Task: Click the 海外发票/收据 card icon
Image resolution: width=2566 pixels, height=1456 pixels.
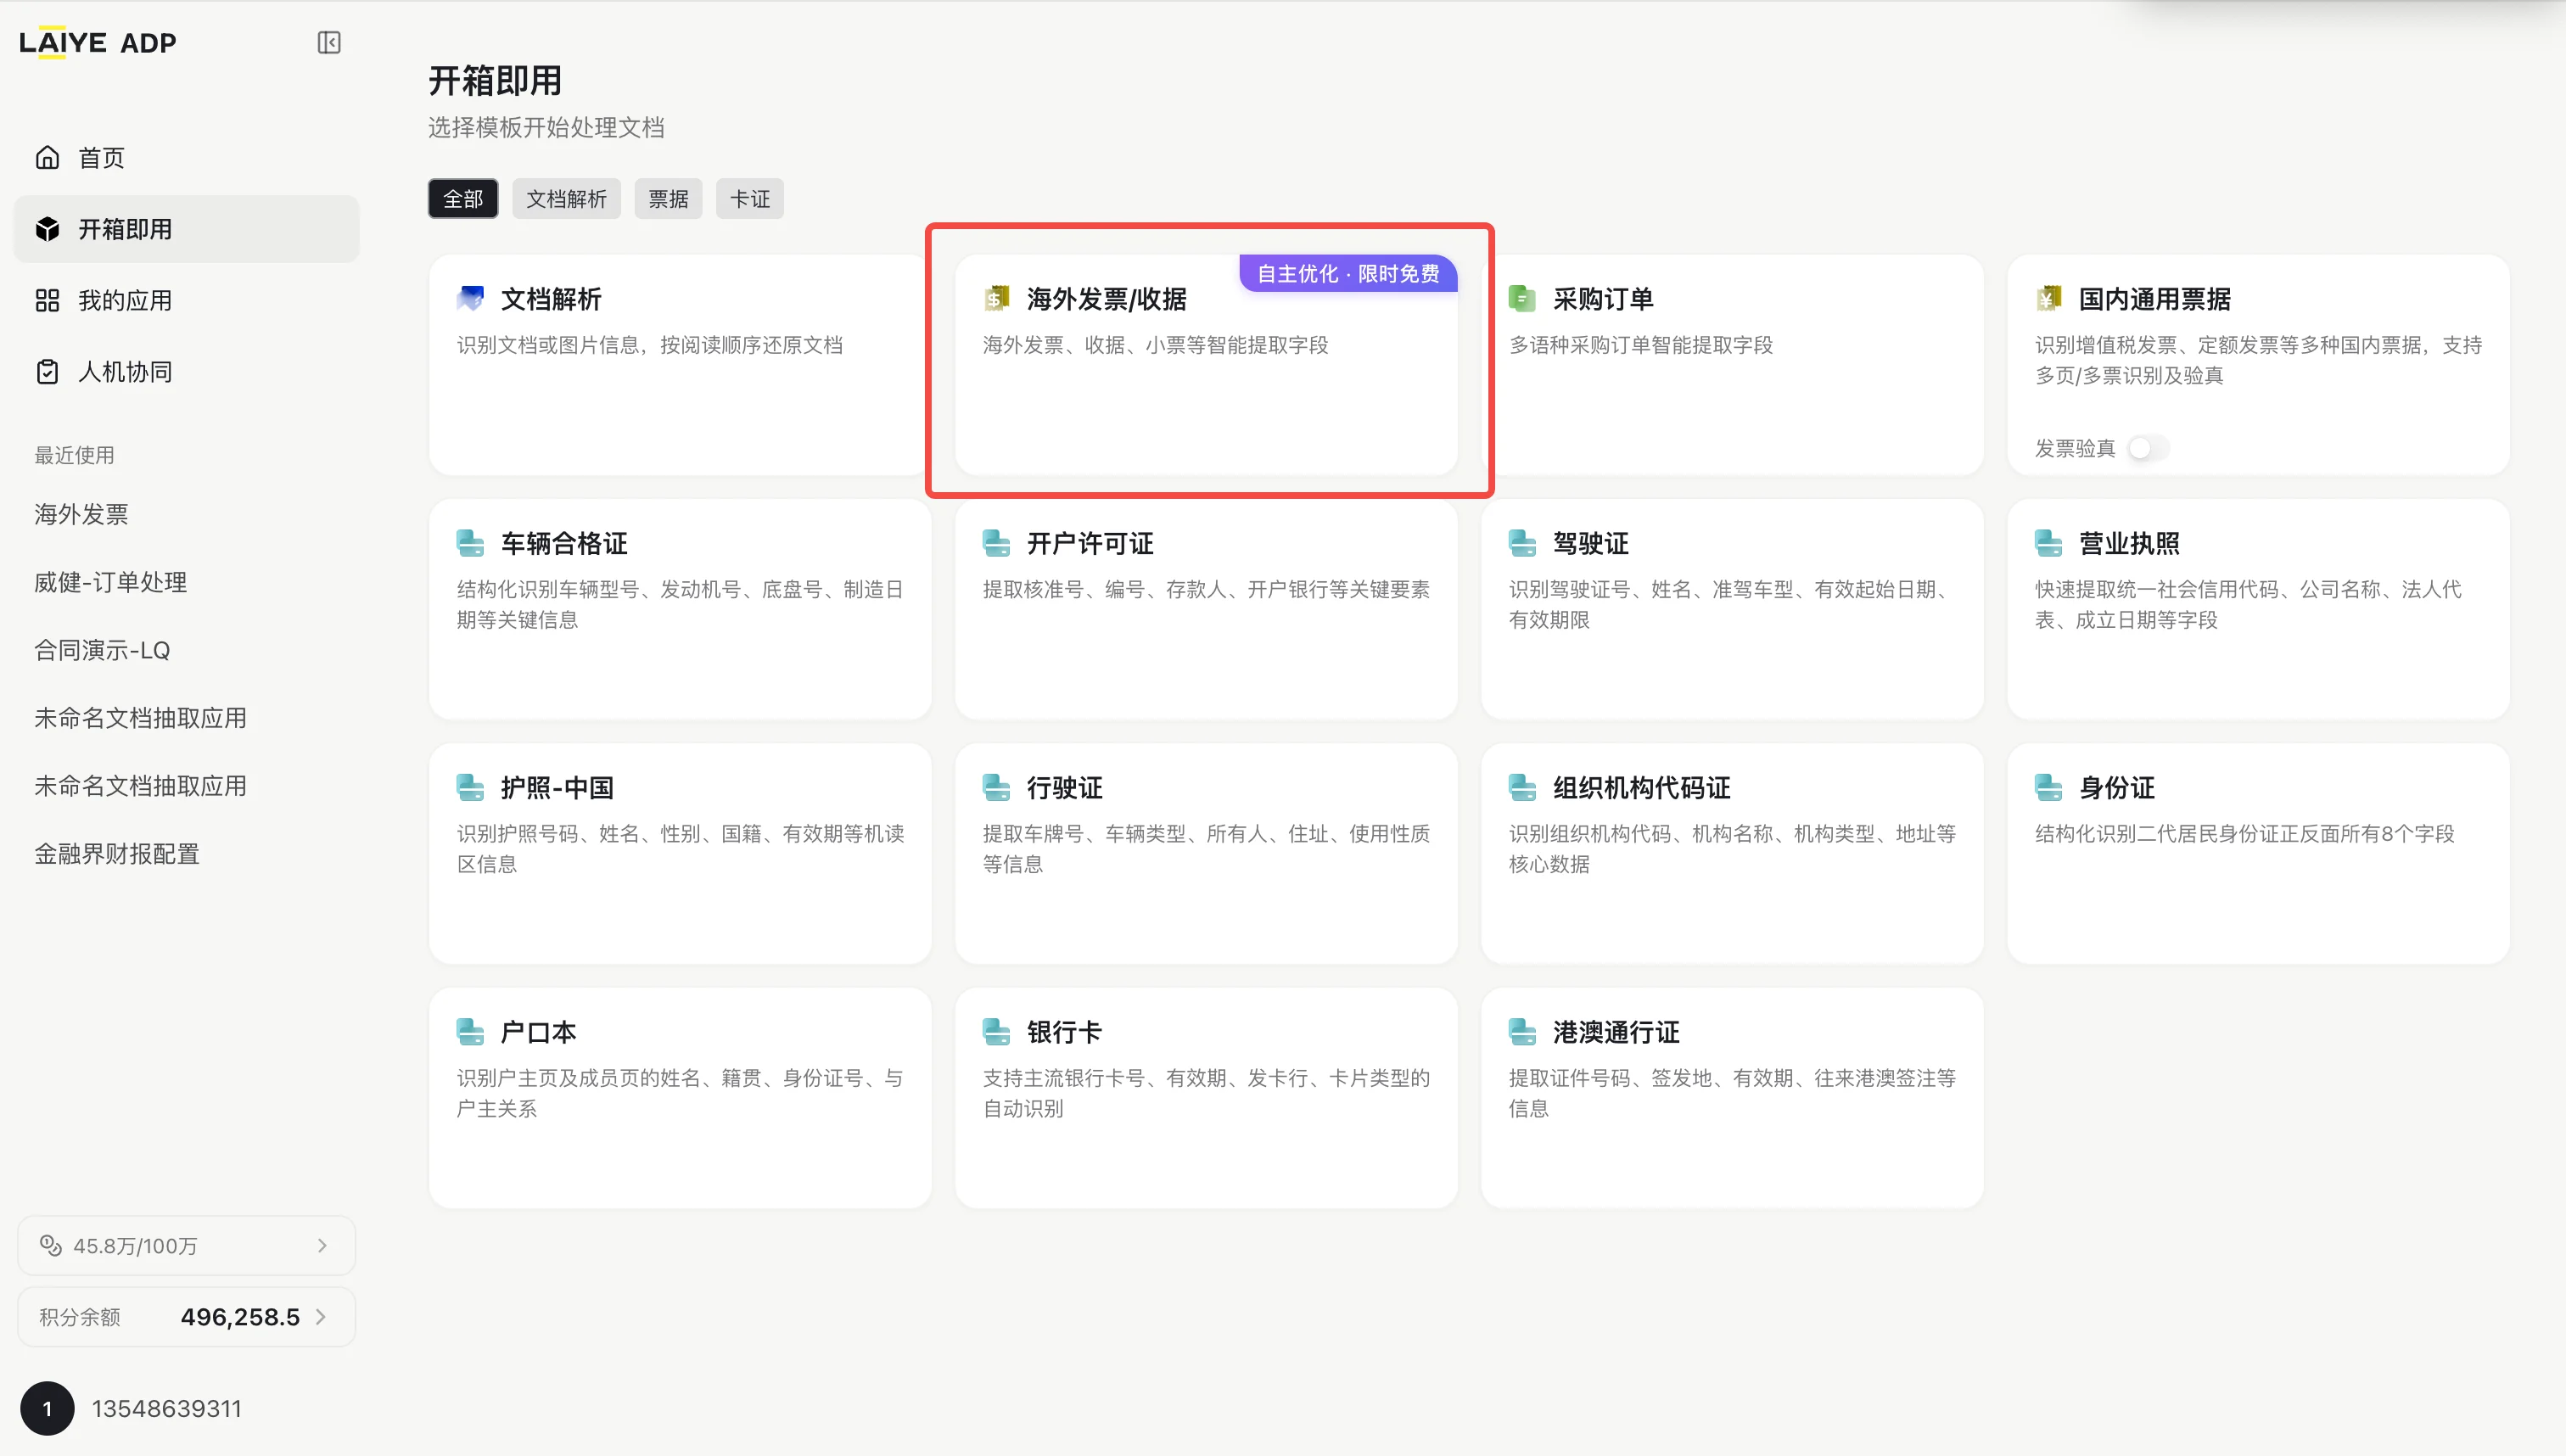Action: 996,298
